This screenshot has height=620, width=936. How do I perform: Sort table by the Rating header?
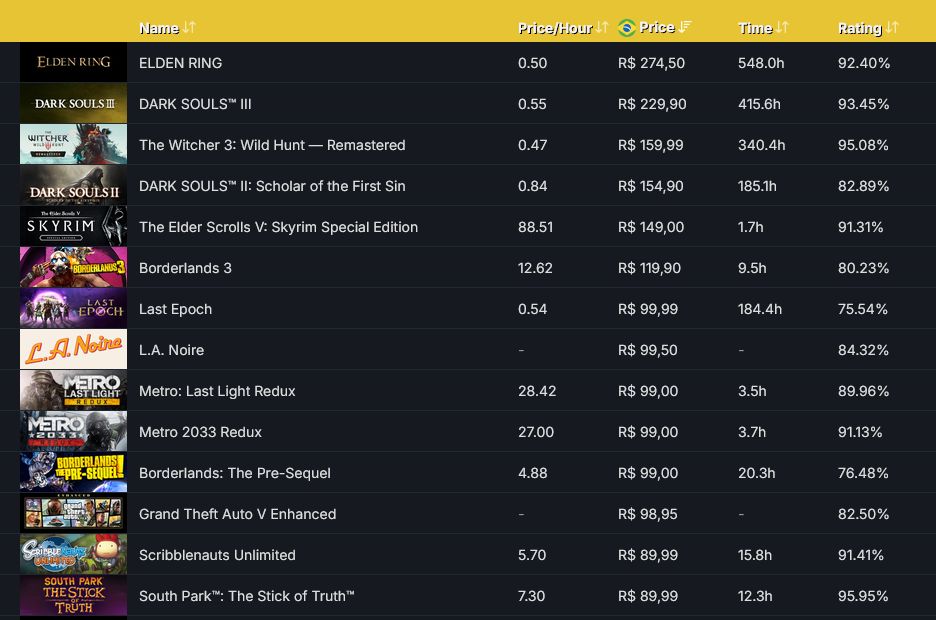[860, 28]
